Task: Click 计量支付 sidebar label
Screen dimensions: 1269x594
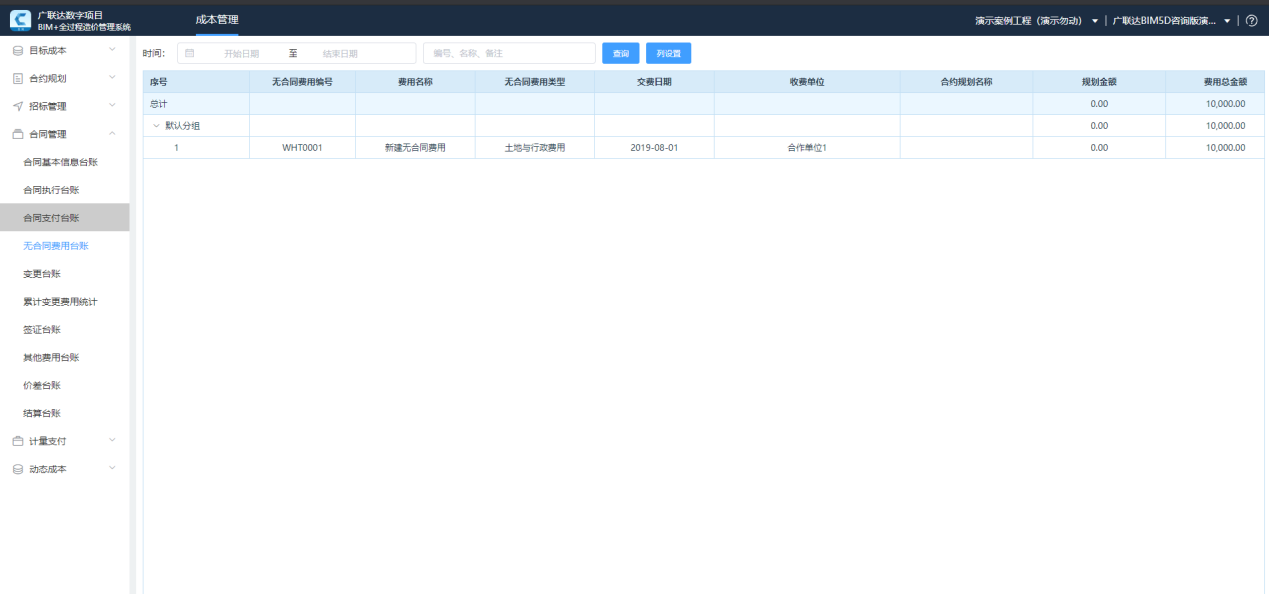Action: pyautogui.click(x=48, y=441)
